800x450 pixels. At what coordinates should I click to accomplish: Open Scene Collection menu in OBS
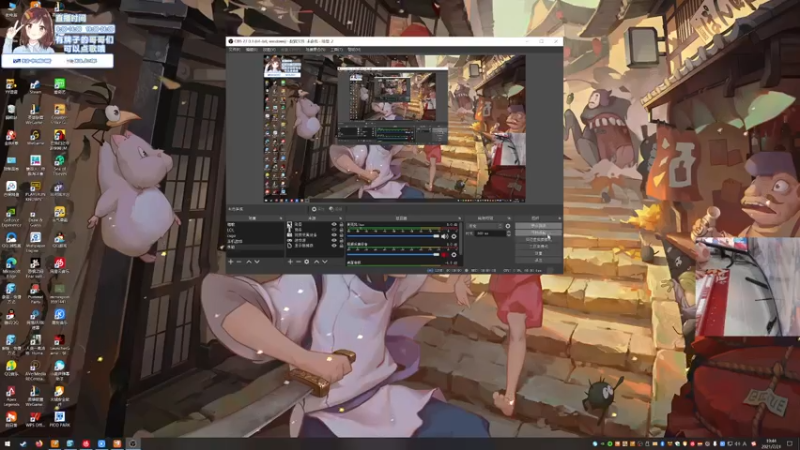coord(315,49)
